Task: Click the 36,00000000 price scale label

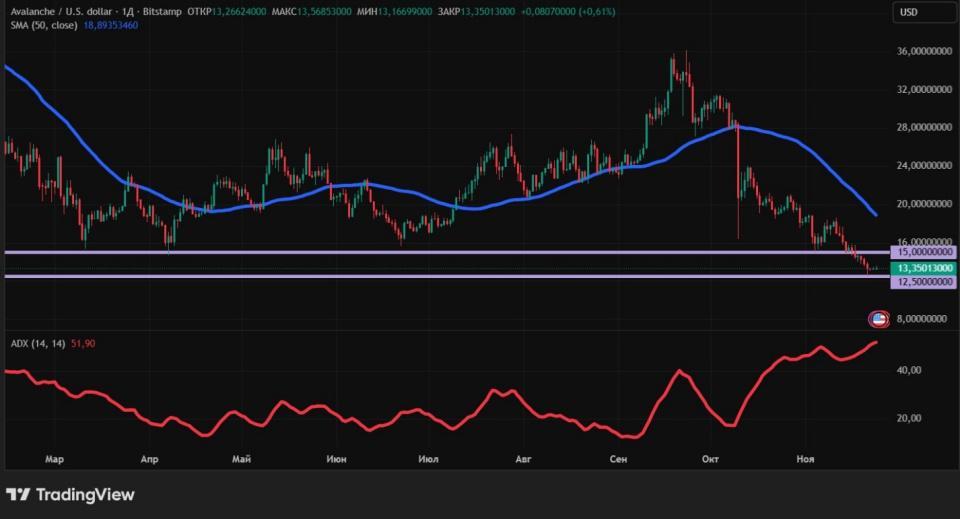Action: (x=920, y=51)
